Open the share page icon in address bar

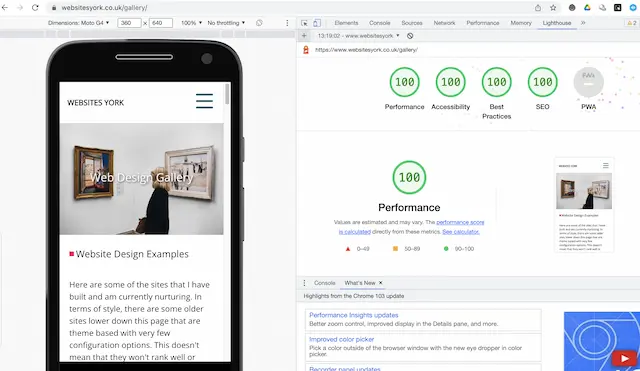pyautogui.click(x=538, y=8)
